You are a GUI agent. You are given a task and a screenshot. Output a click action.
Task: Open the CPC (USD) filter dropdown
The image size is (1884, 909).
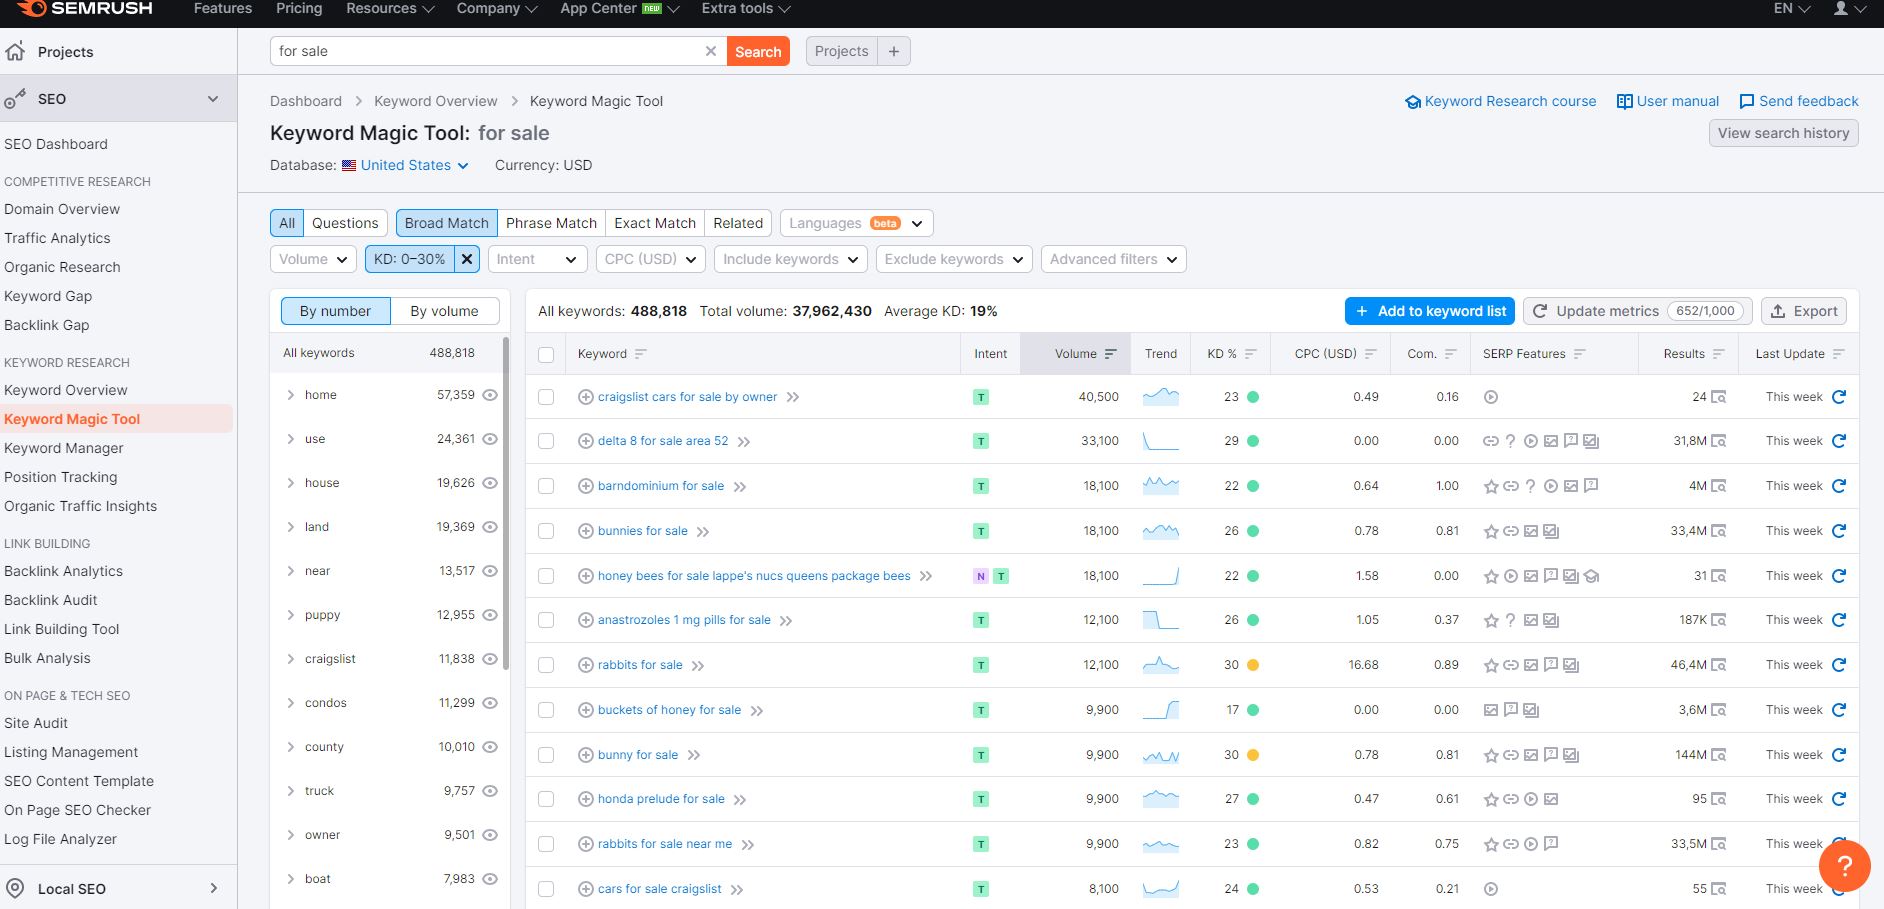pyautogui.click(x=651, y=259)
